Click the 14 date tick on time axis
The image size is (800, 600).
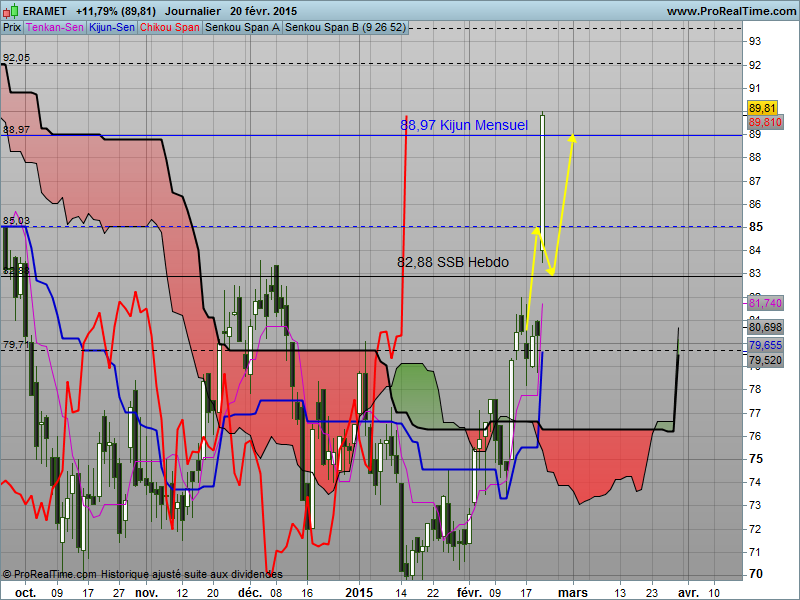[x=401, y=593]
